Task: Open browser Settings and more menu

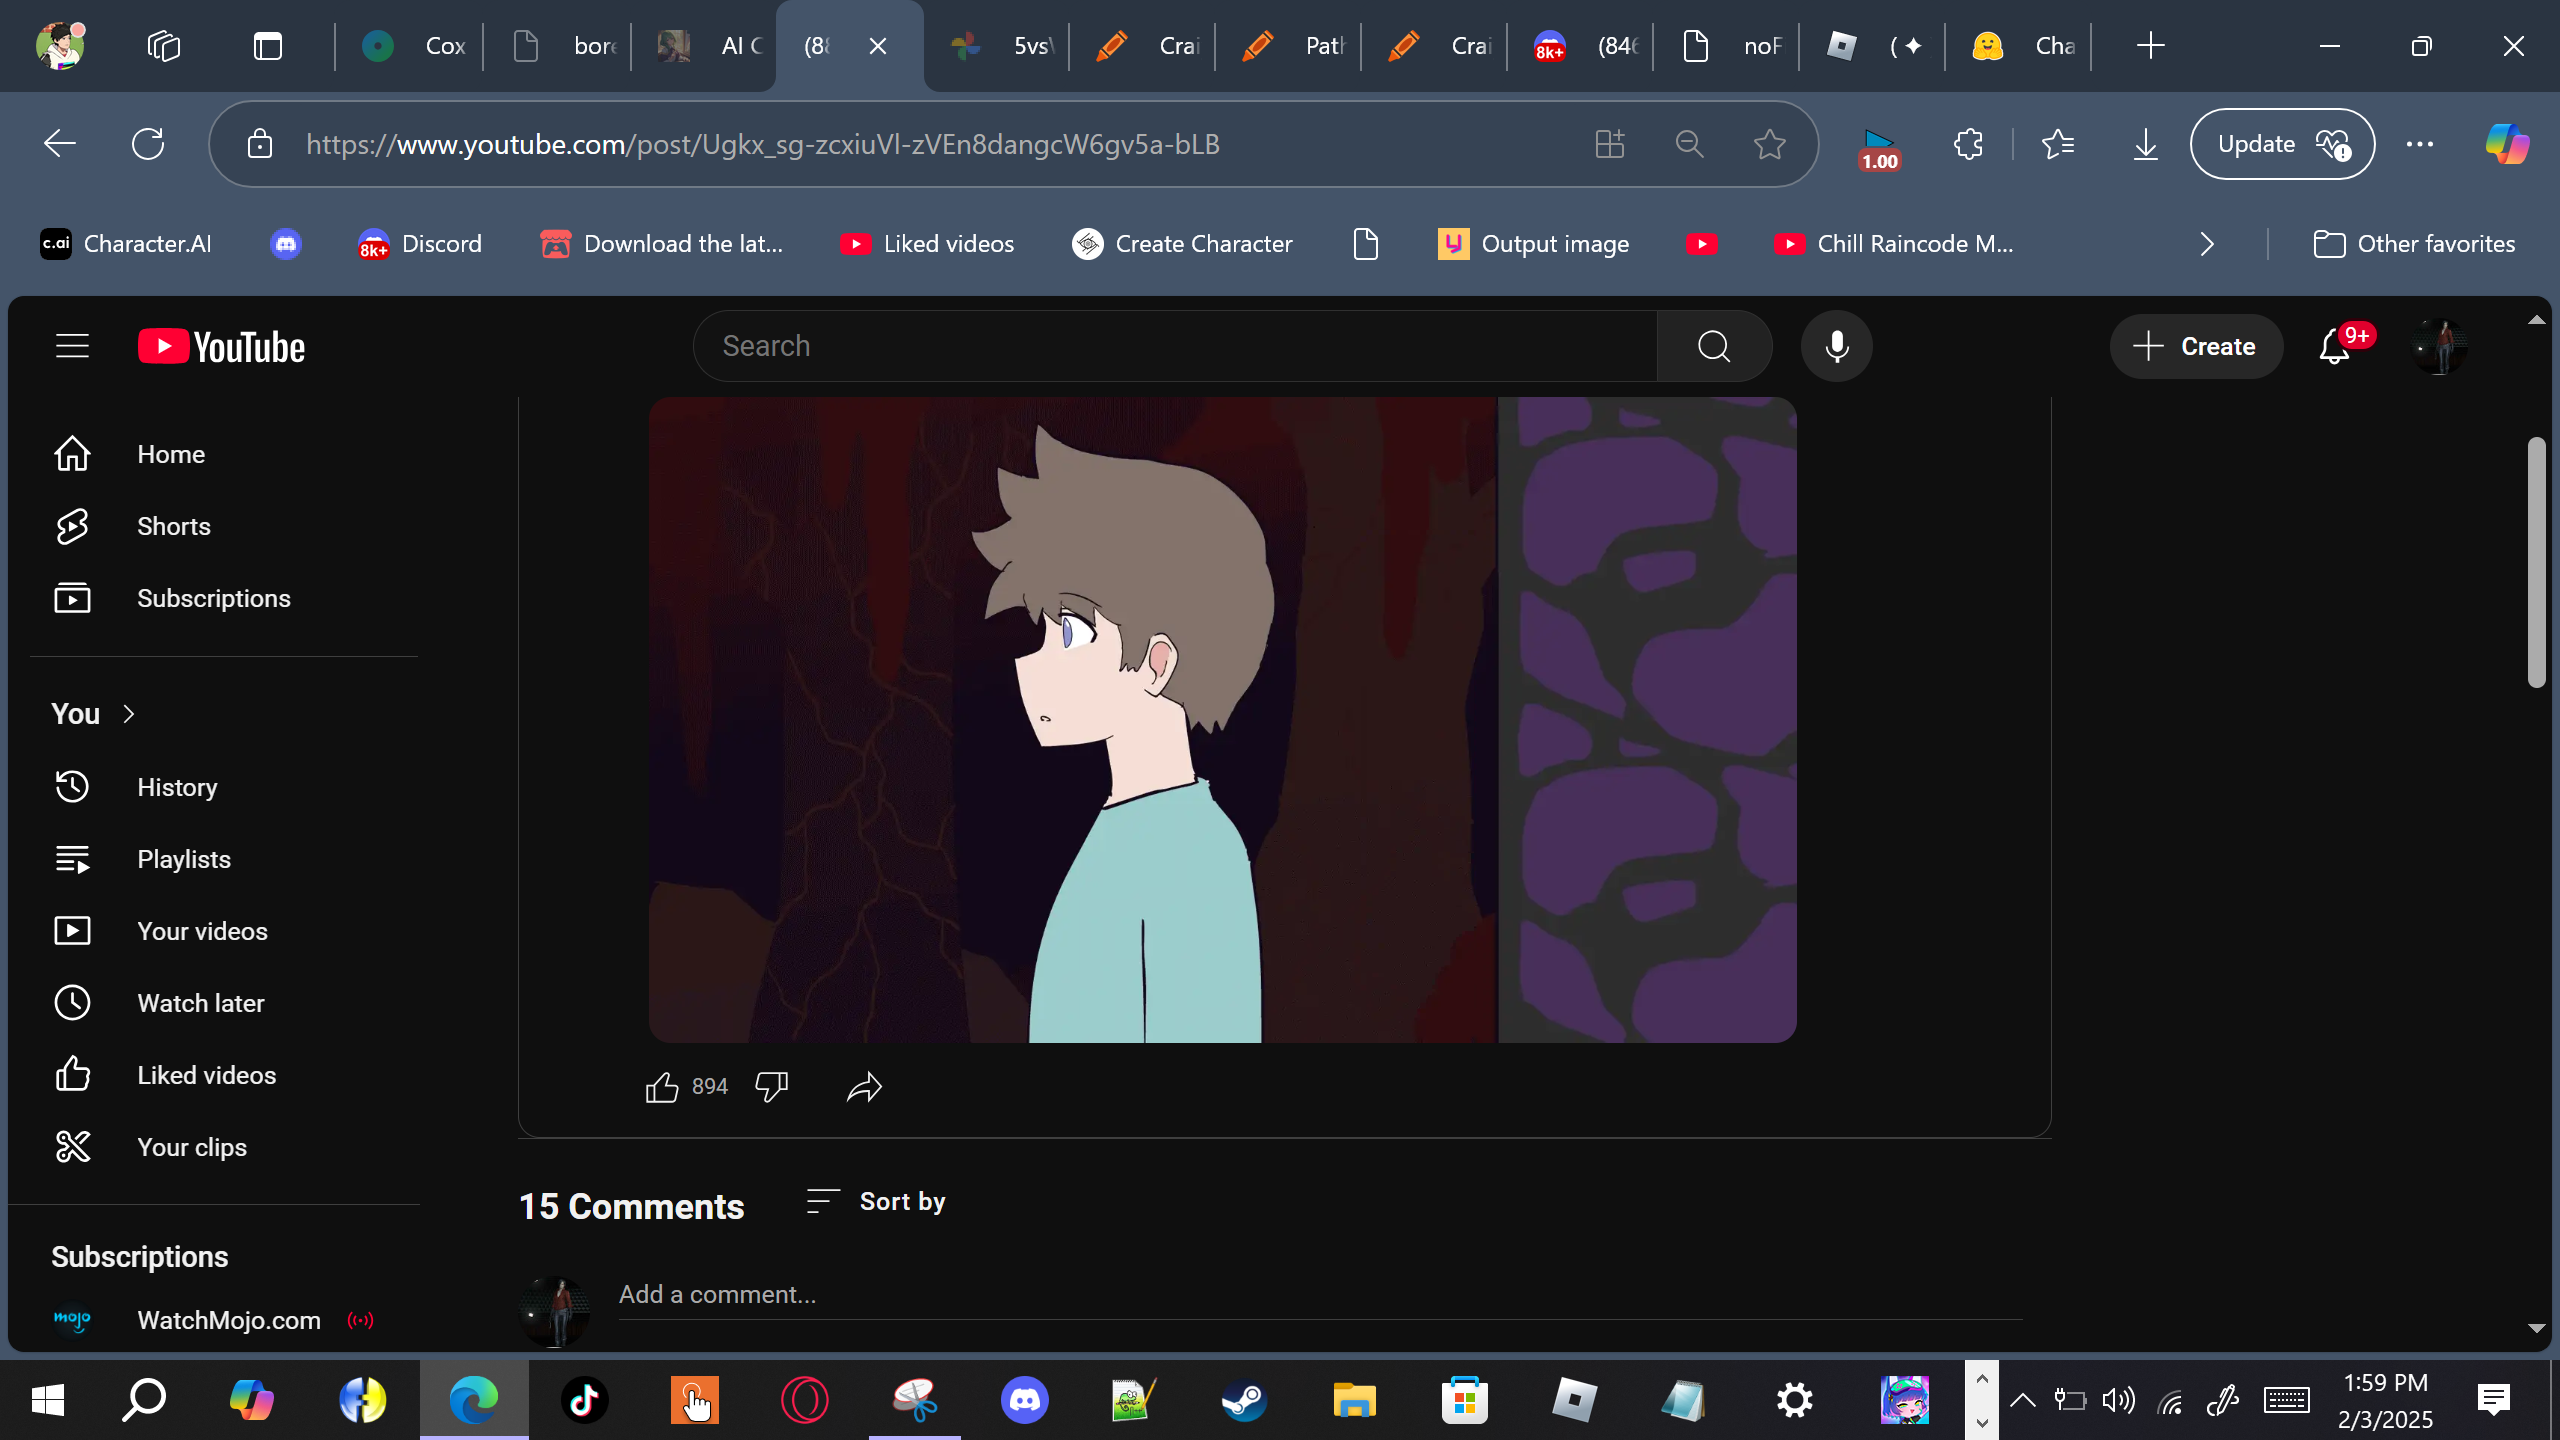Action: (x=2420, y=144)
